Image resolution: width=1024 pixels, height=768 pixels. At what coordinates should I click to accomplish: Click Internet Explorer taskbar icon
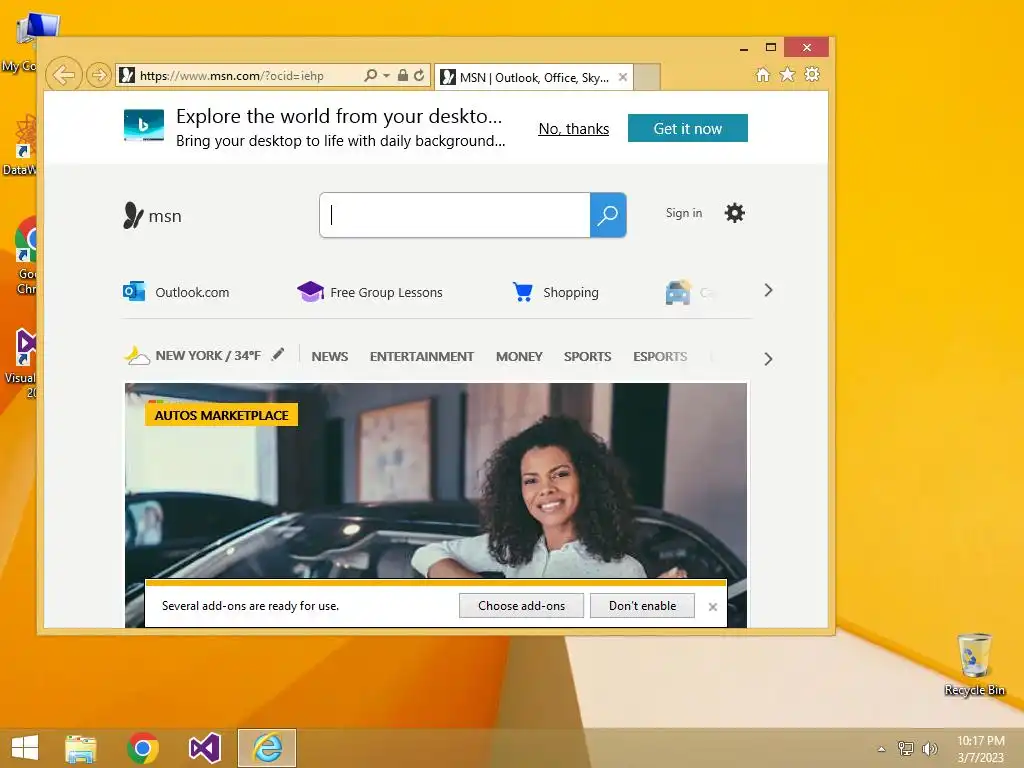click(x=266, y=748)
